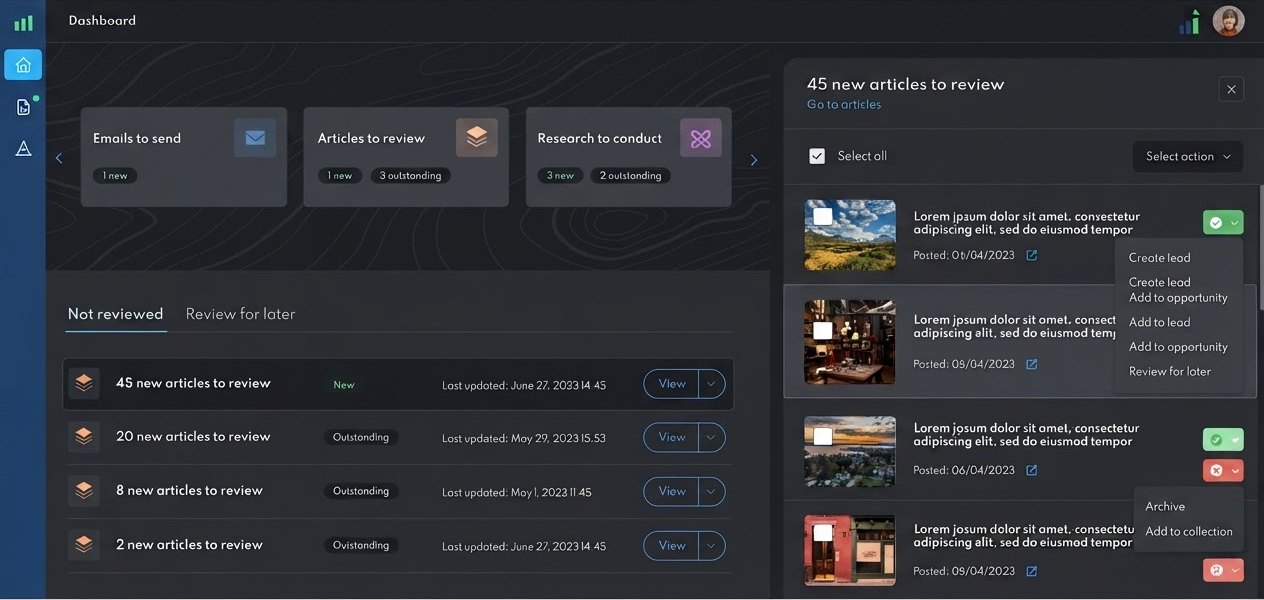Click View for 2 new articles to review

pos(672,545)
